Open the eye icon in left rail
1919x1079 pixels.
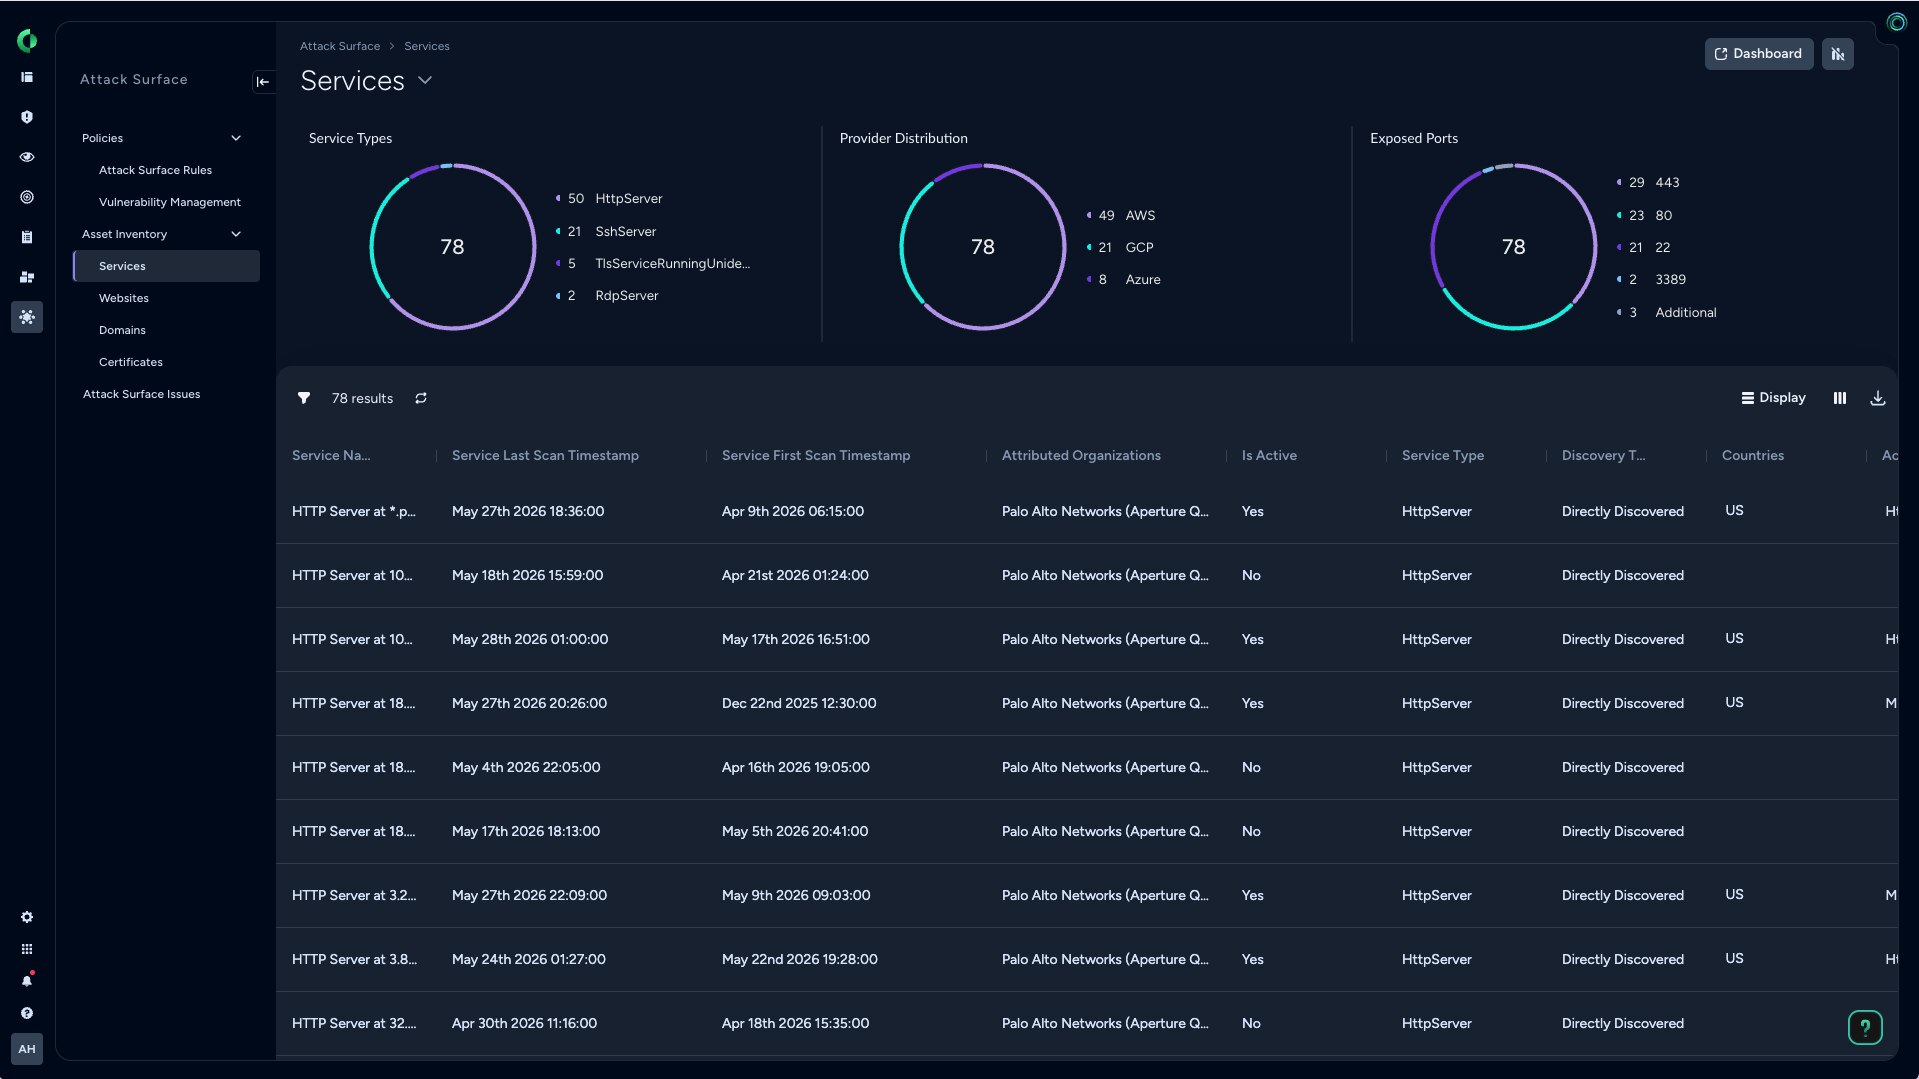click(27, 157)
